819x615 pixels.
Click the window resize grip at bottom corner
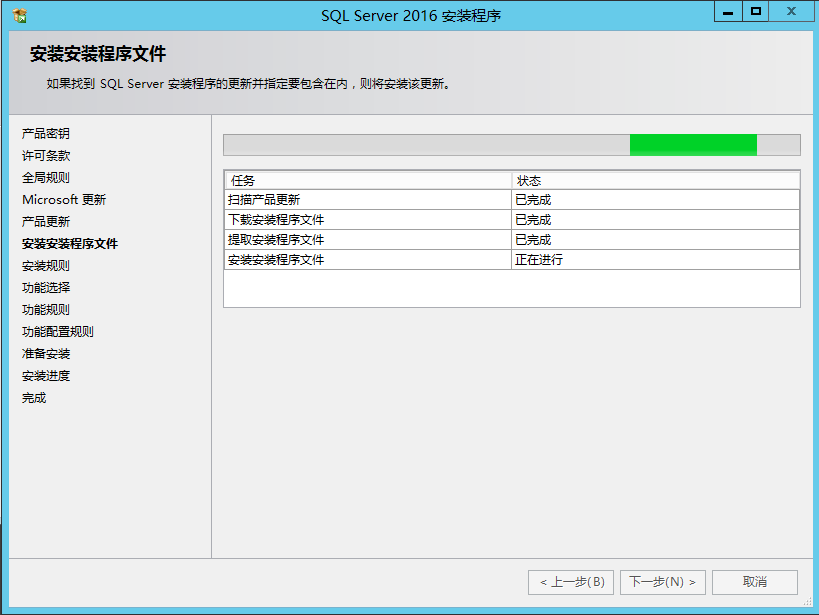tap(808, 602)
